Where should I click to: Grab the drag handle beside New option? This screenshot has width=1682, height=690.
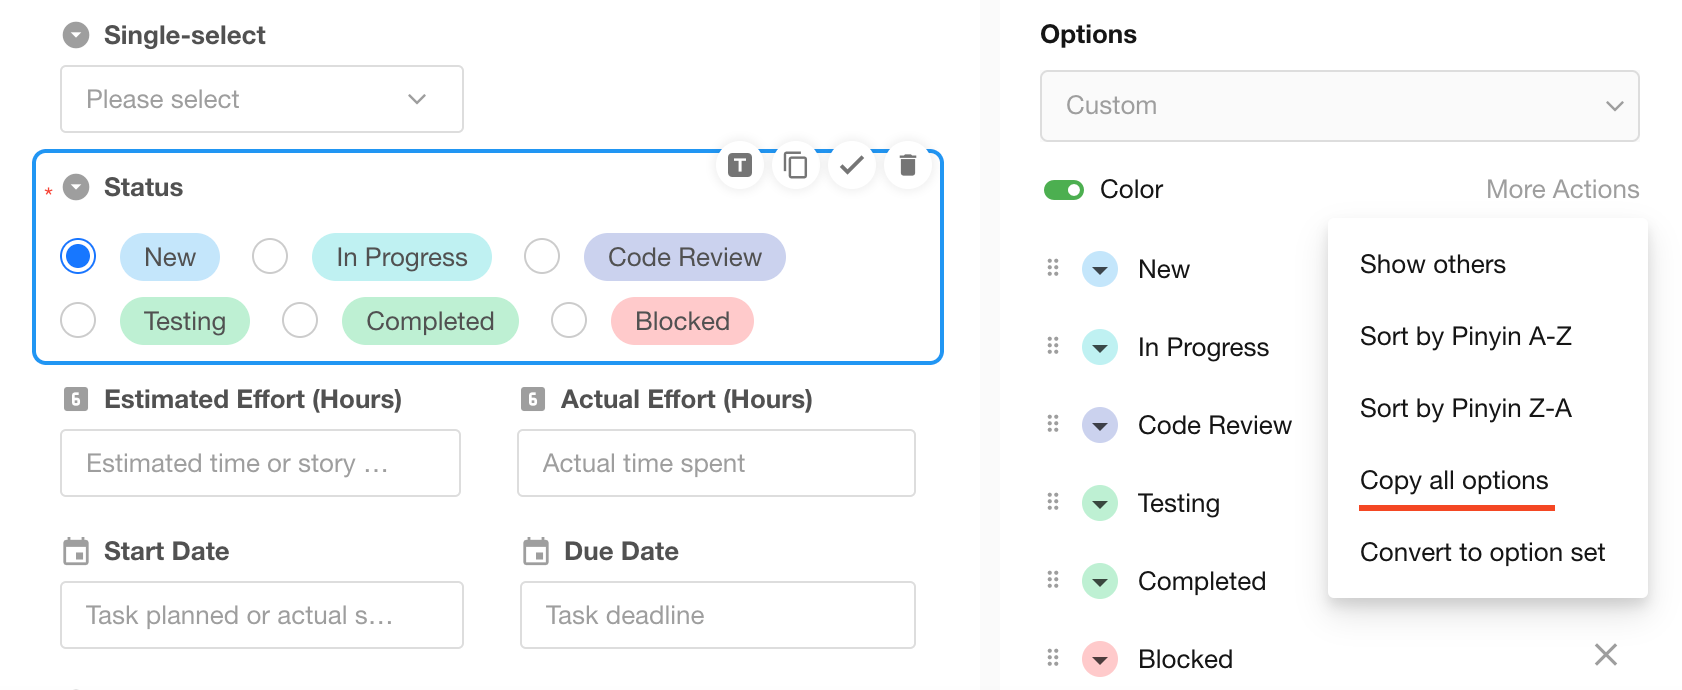pos(1053,268)
